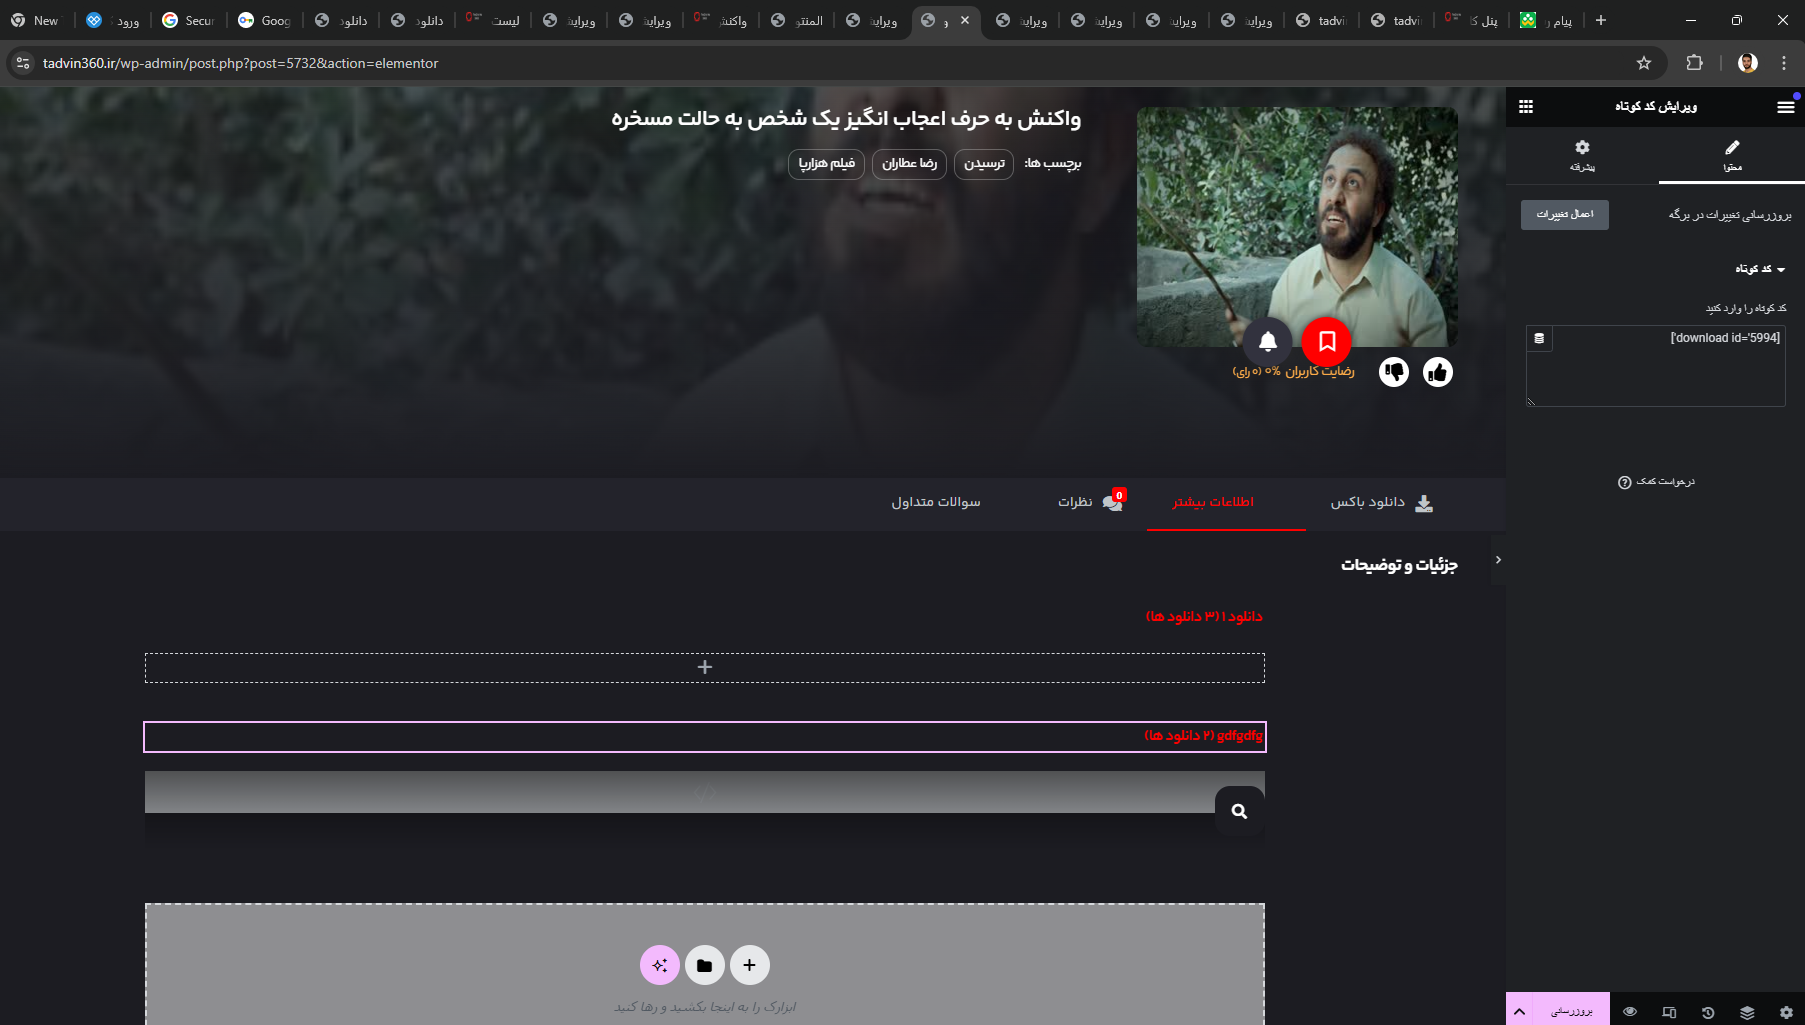Expand save options arrow beside بروزرسانی
The image size is (1805, 1025).
pyautogui.click(x=1519, y=1011)
